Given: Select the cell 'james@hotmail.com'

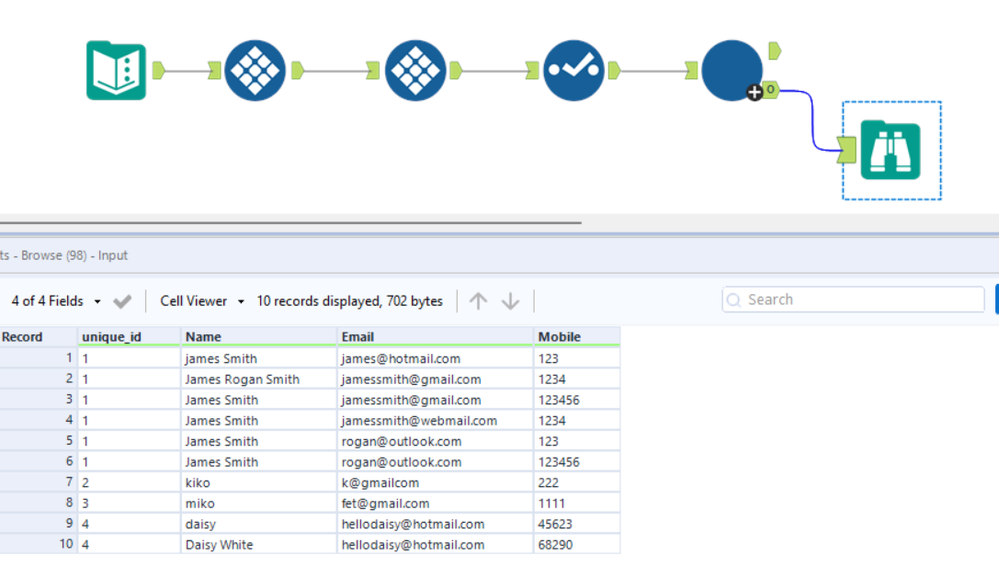Looking at the screenshot, I should [435, 359].
